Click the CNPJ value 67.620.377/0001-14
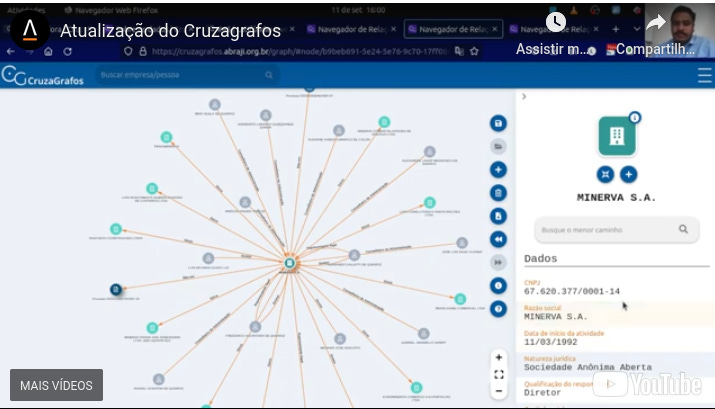Viewport: 715px width, 409px height. coord(572,291)
